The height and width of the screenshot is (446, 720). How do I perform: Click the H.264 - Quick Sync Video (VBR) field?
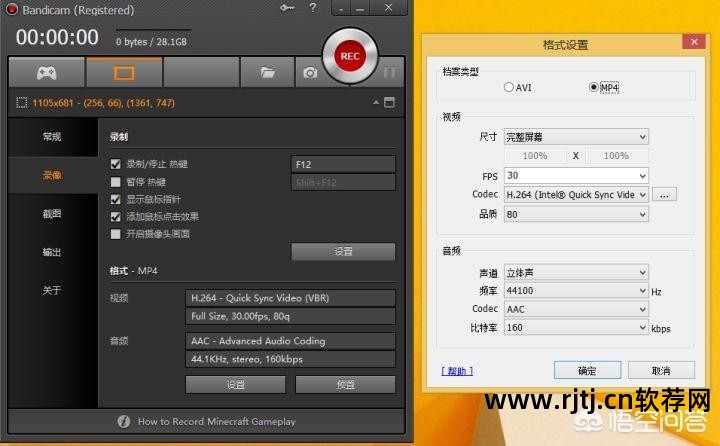(290, 298)
